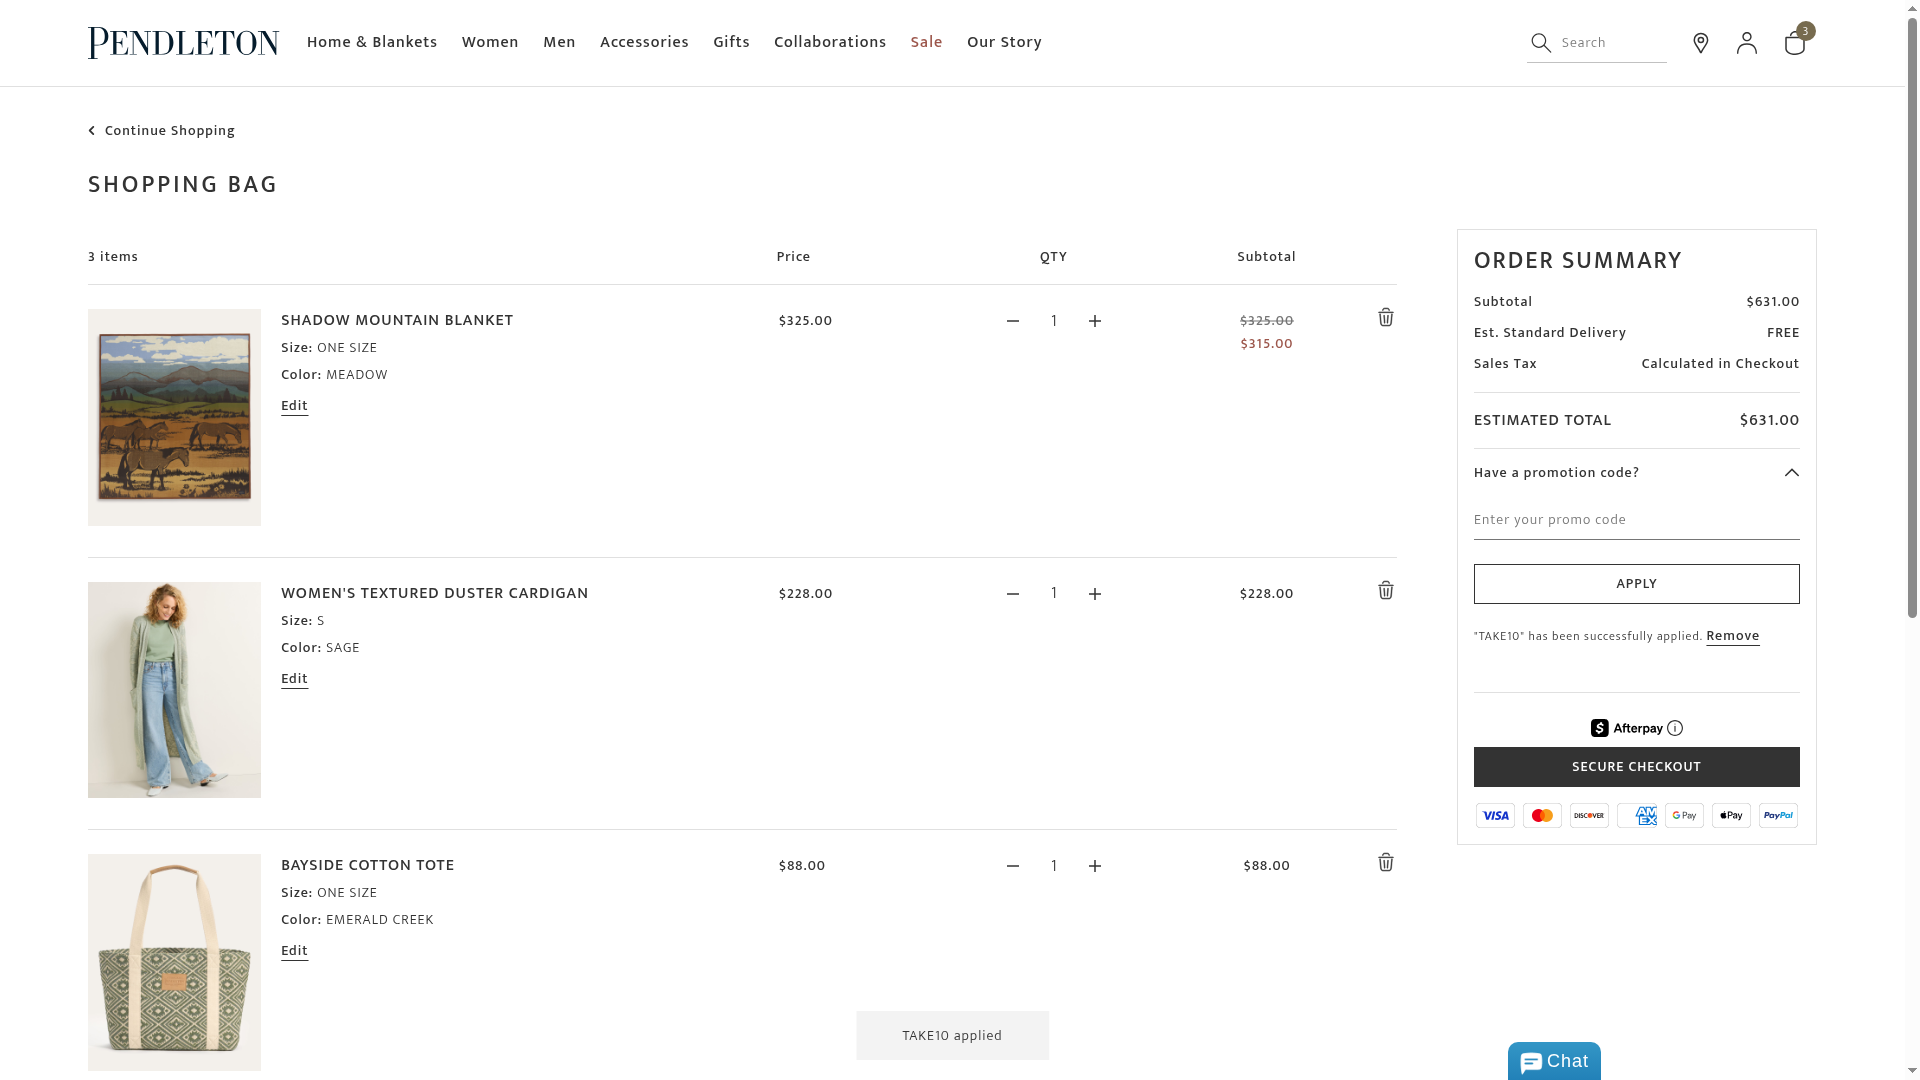The width and height of the screenshot is (1920, 1080).
Task: Decrease Duster Cardigan quantity
Action: coord(1012,594)
